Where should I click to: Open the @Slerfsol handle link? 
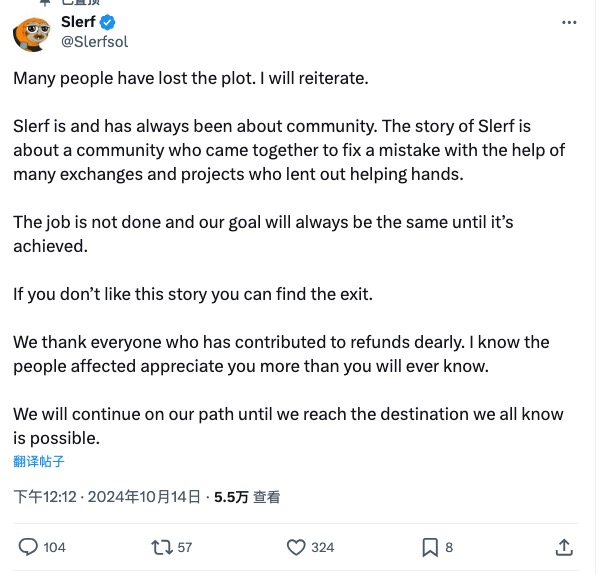pos(95,42)
